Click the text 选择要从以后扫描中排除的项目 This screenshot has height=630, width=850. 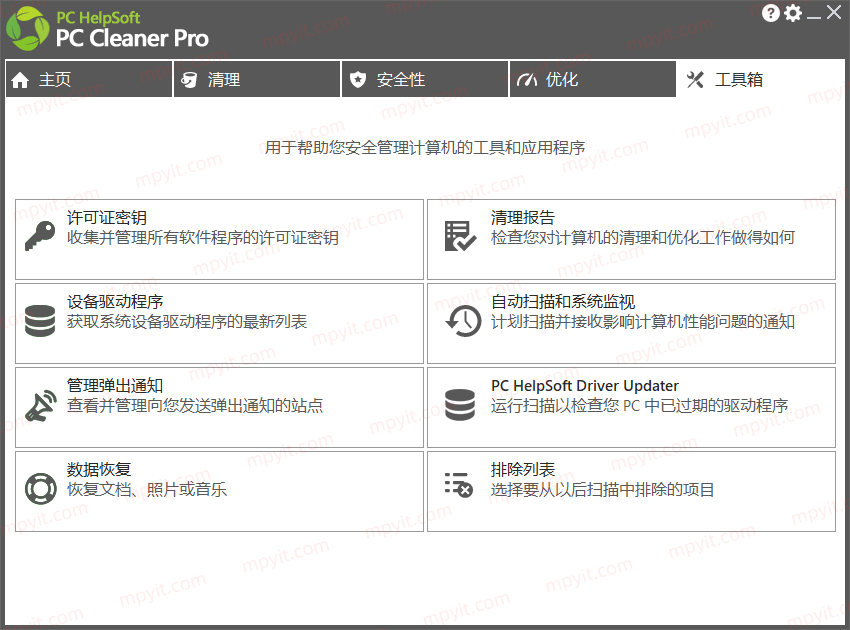pos(602,490)
